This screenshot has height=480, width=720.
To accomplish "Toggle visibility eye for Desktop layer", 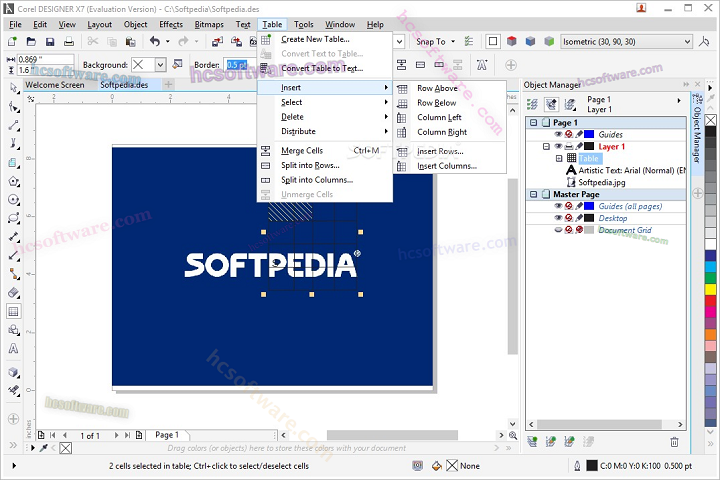I will [x=558, y=218].
